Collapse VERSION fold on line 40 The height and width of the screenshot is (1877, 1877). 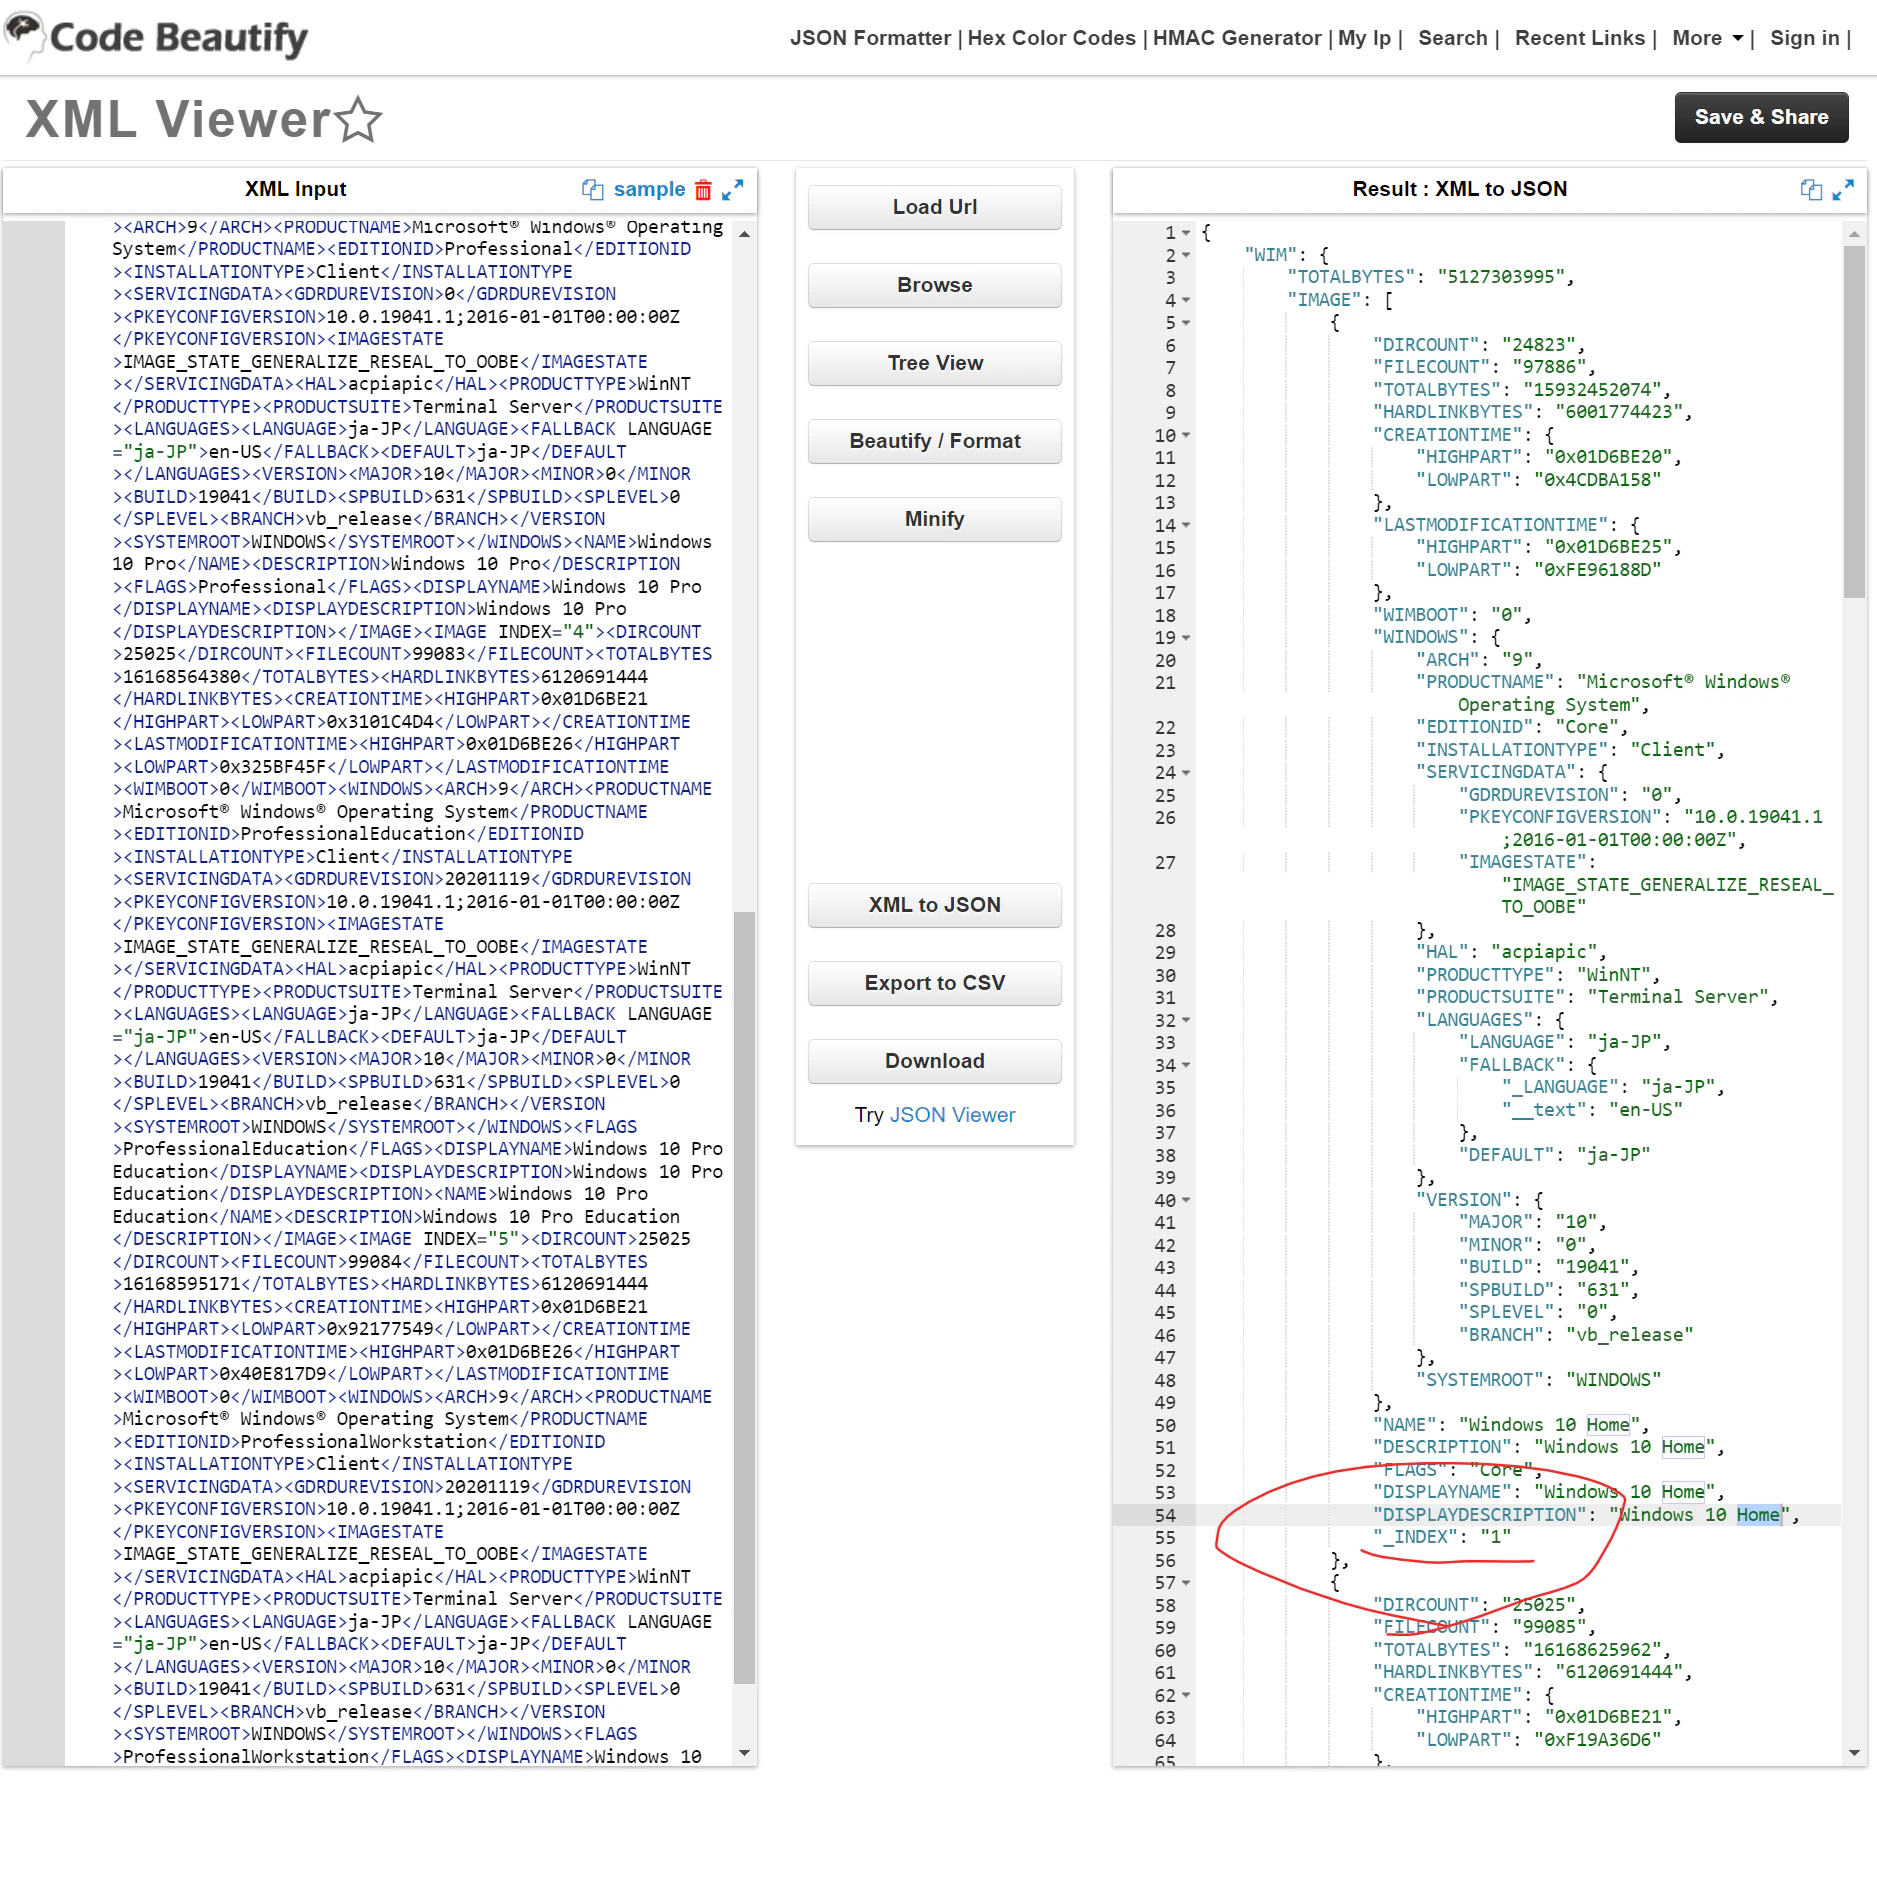pyautogui.click(x=1186, y=1200)
